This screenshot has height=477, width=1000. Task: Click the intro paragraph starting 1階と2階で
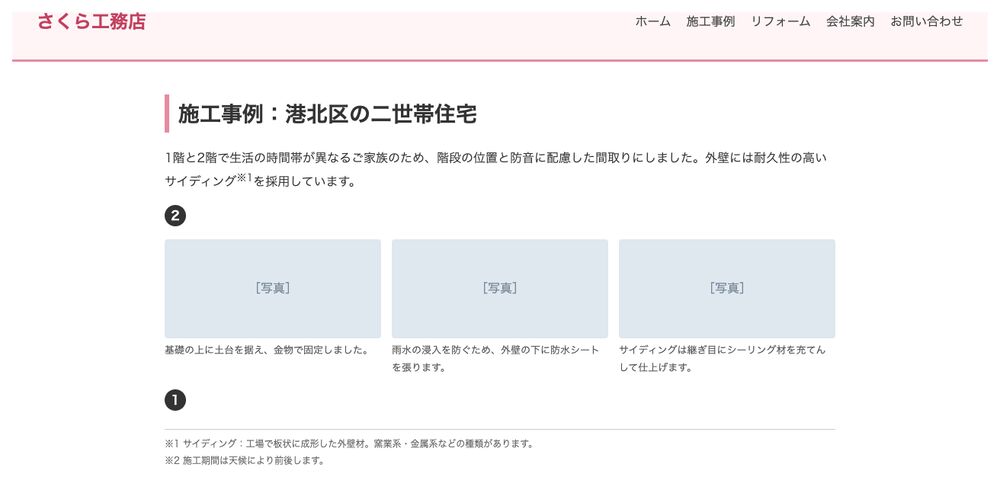(x=496, y=169)
